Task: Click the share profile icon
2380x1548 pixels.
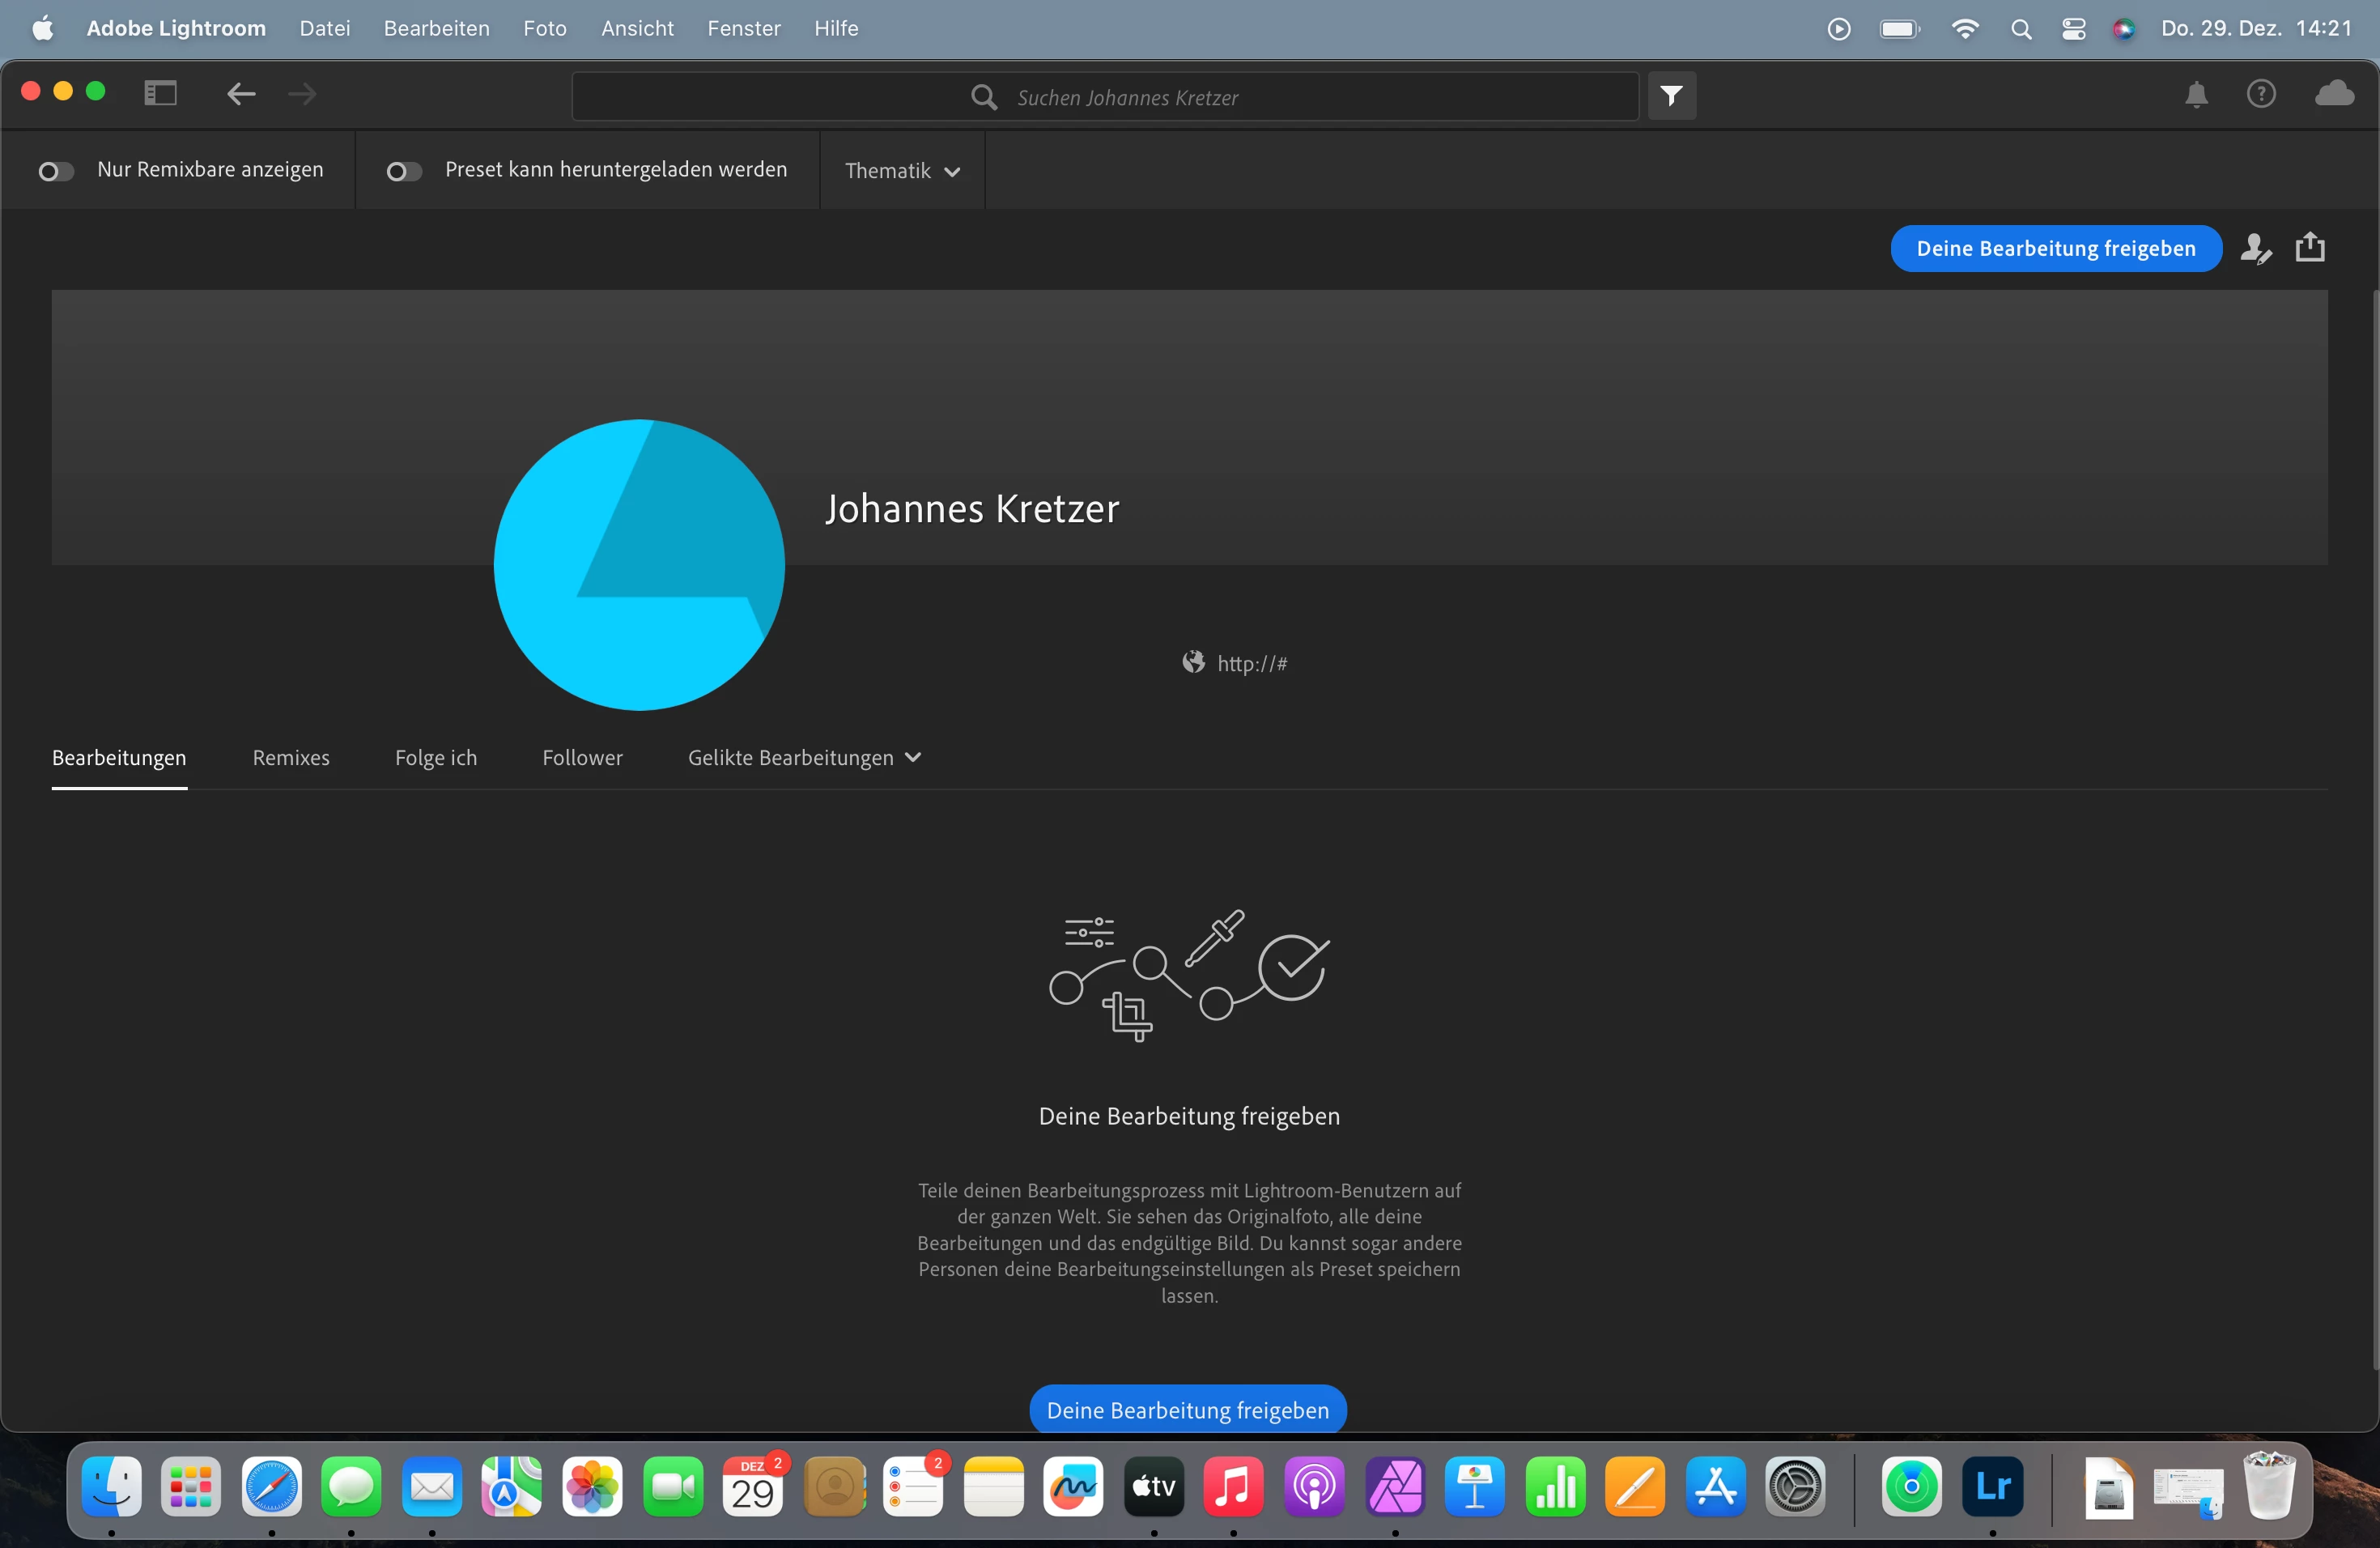Action: point(2310,247)
